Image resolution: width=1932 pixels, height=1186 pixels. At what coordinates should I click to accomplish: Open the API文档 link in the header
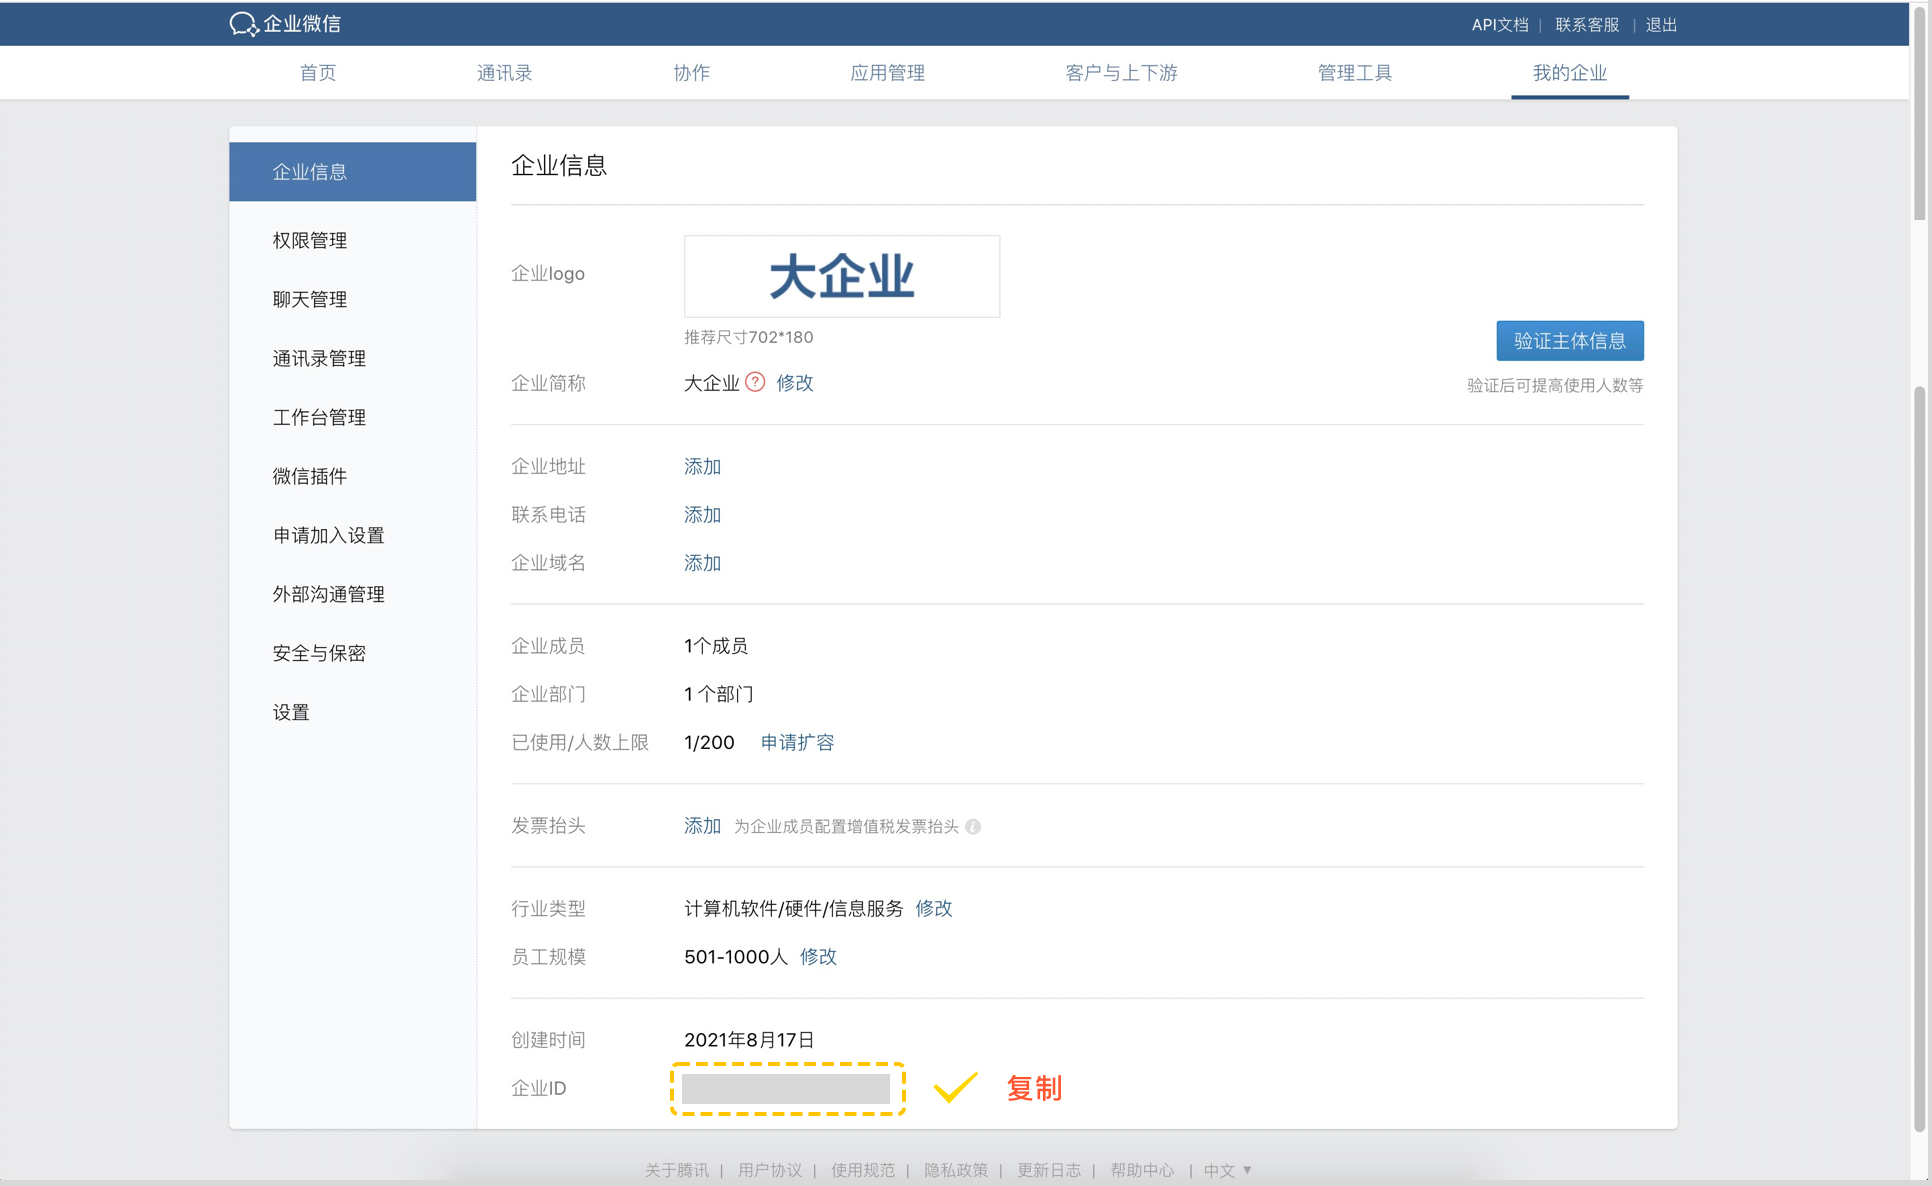click(x=1499, y=25)
